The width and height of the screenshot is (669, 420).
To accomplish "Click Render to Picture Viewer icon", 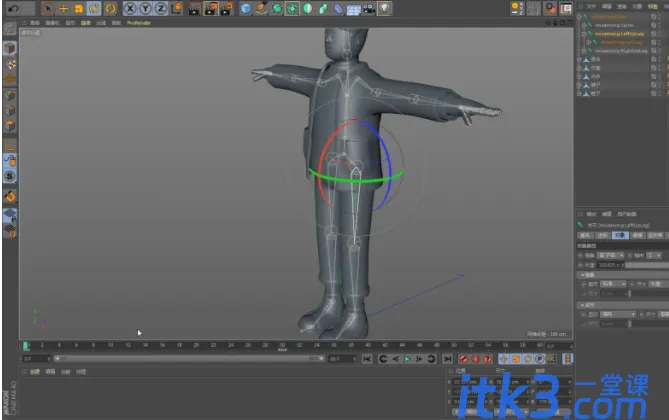I will [x=211, y=9].
